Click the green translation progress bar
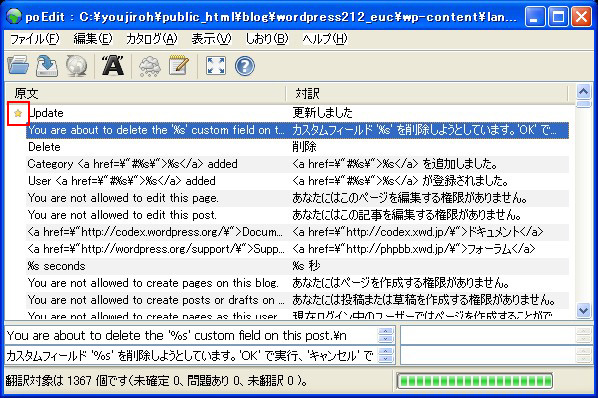 click(475, 380)
